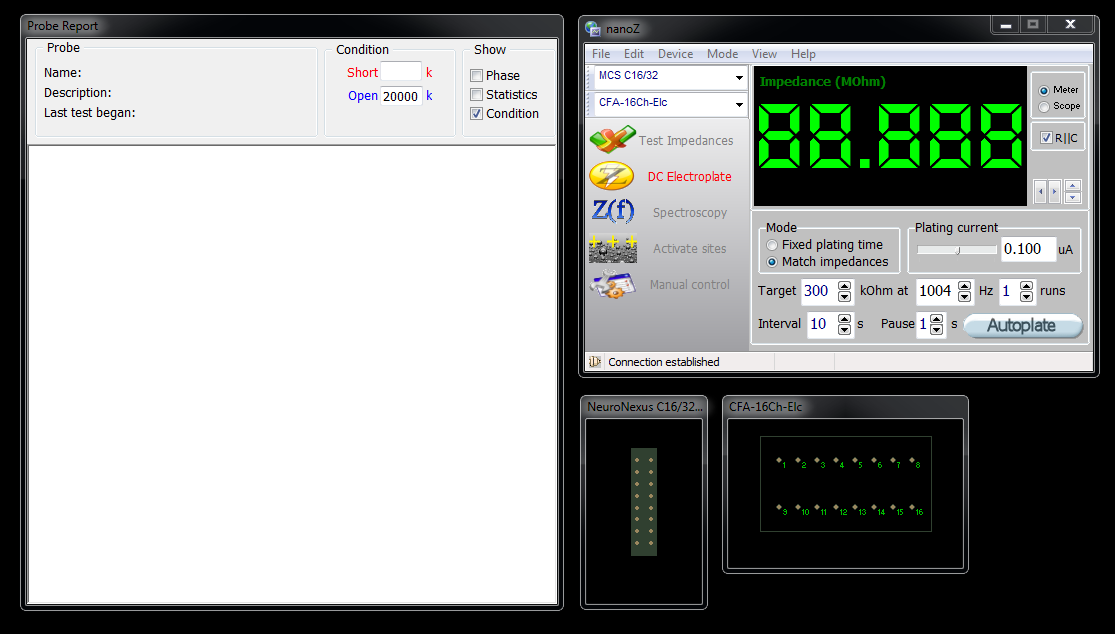Click electrode site 1 in CFA-16Ch-Elc
Image resolution: width=1115 pixels, height=634 pixels.
[780, 460]
